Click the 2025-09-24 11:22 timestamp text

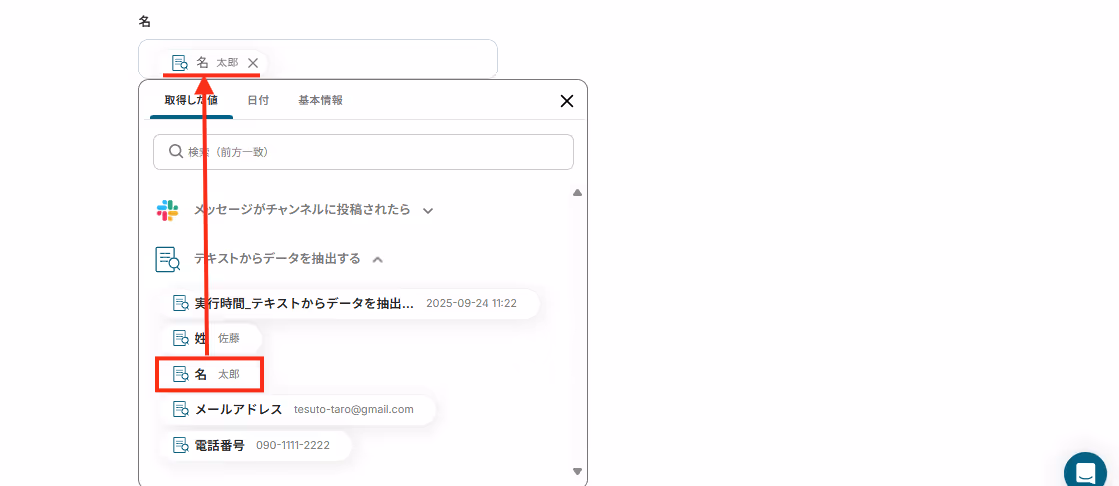[x=471, y=303]
